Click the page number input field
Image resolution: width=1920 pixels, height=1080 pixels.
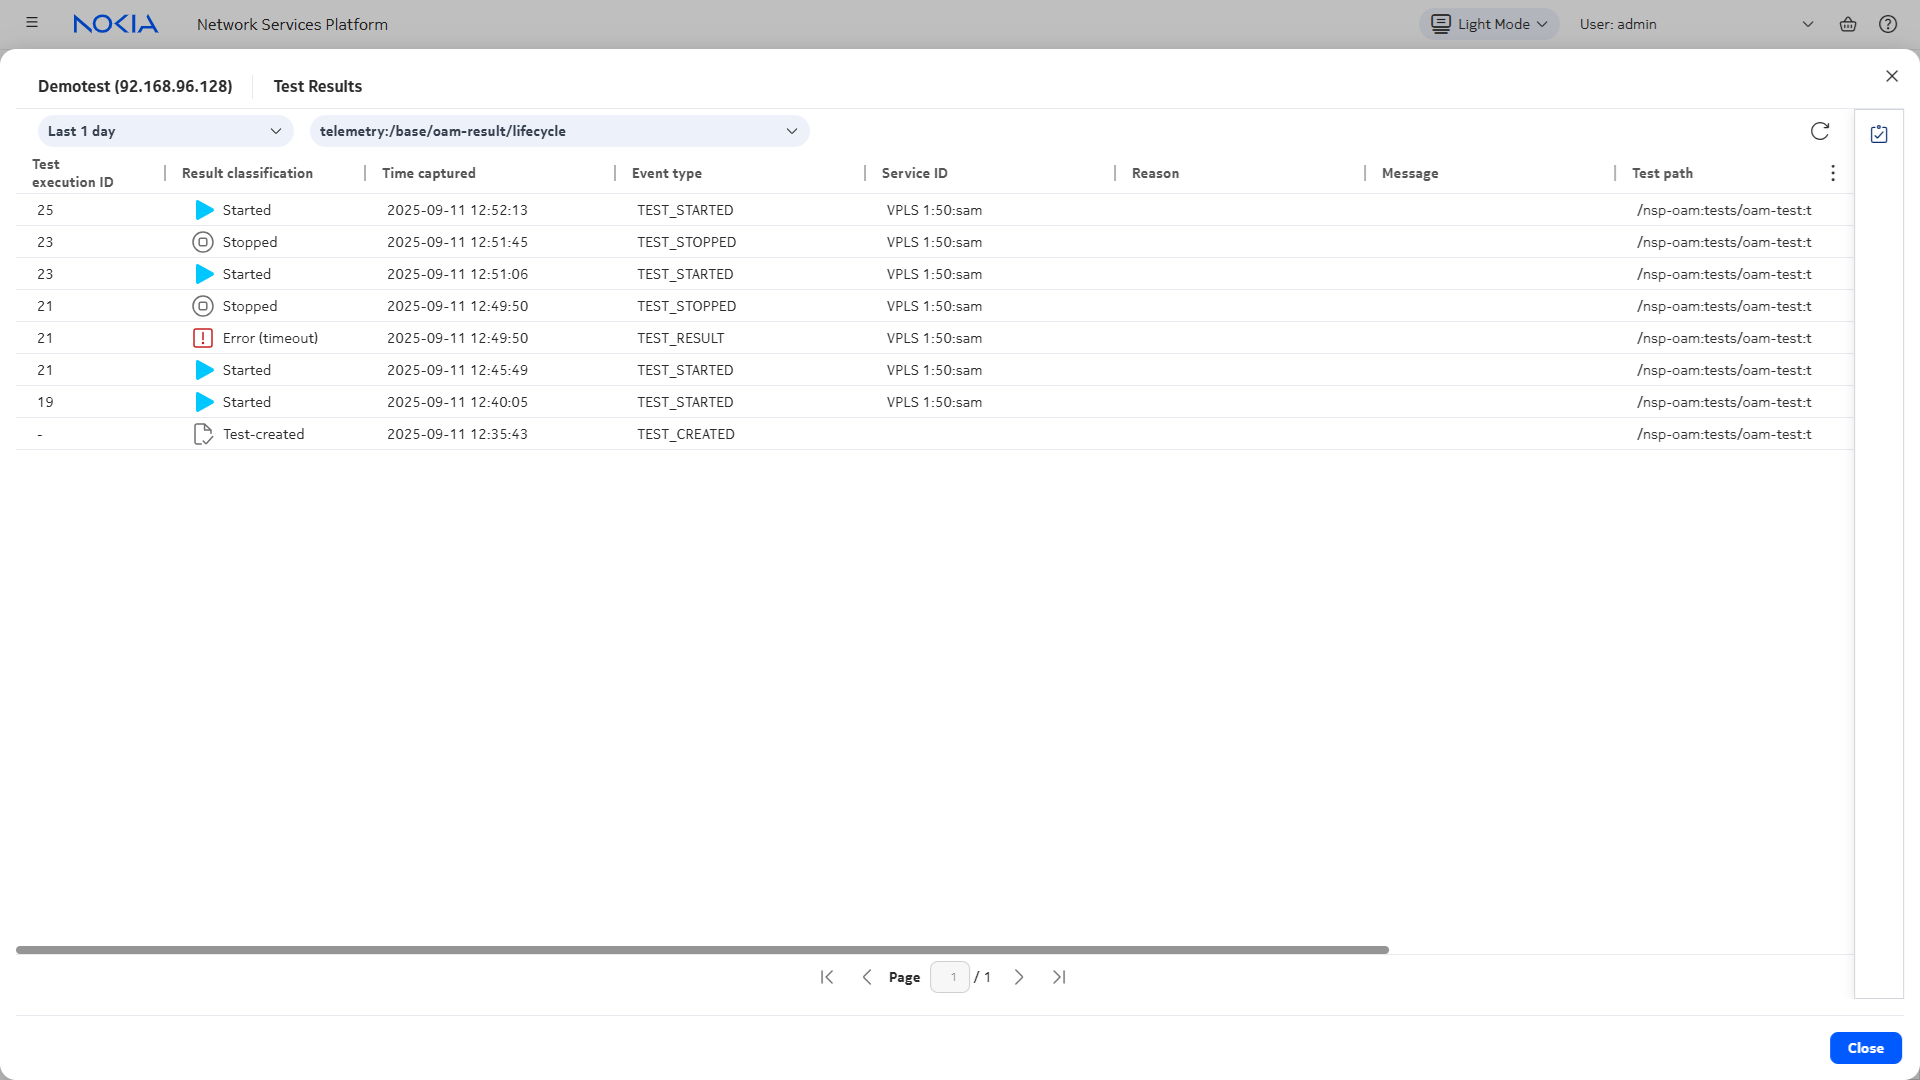[x=949, y=977]
